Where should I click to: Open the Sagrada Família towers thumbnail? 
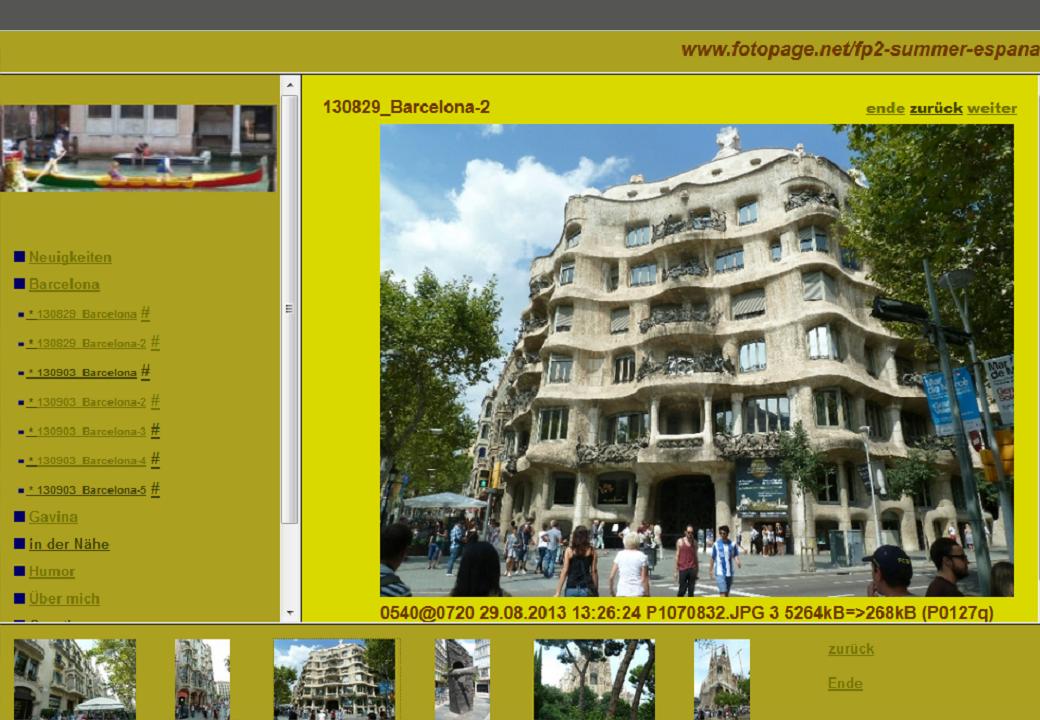pos(722,679)
